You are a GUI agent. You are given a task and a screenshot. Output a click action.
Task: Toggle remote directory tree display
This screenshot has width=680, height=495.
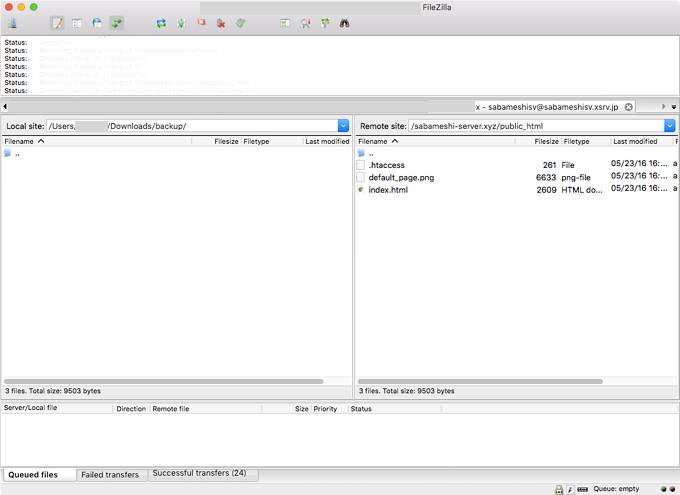coord(97,23)
